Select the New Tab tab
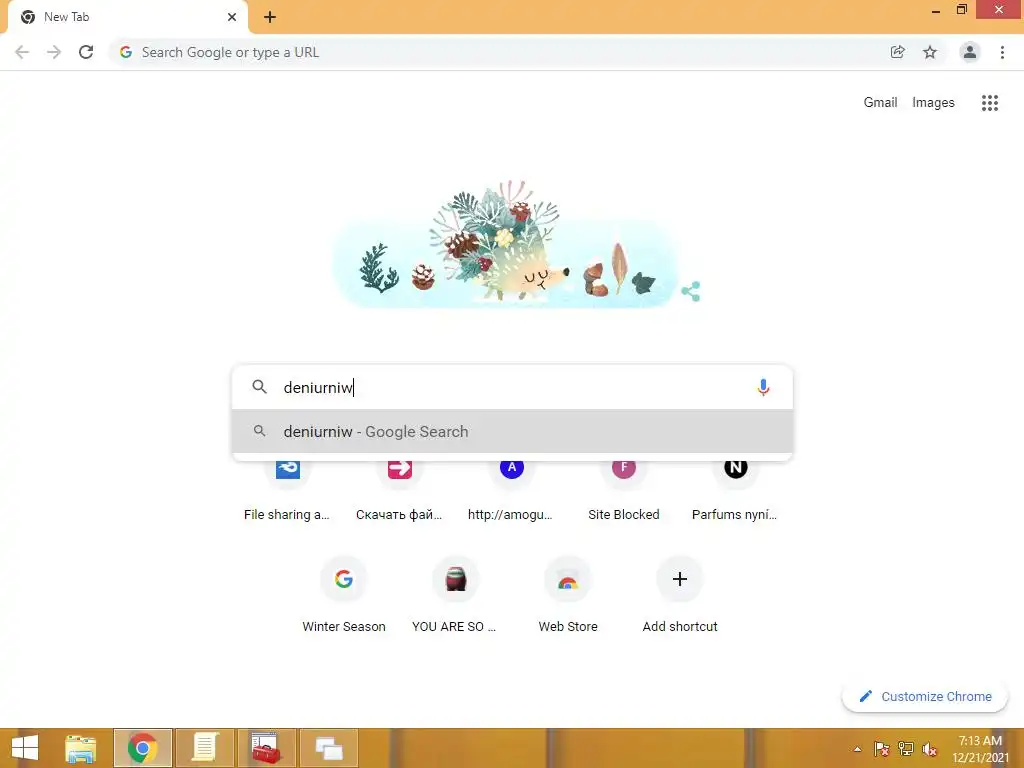 pos(127,17)
